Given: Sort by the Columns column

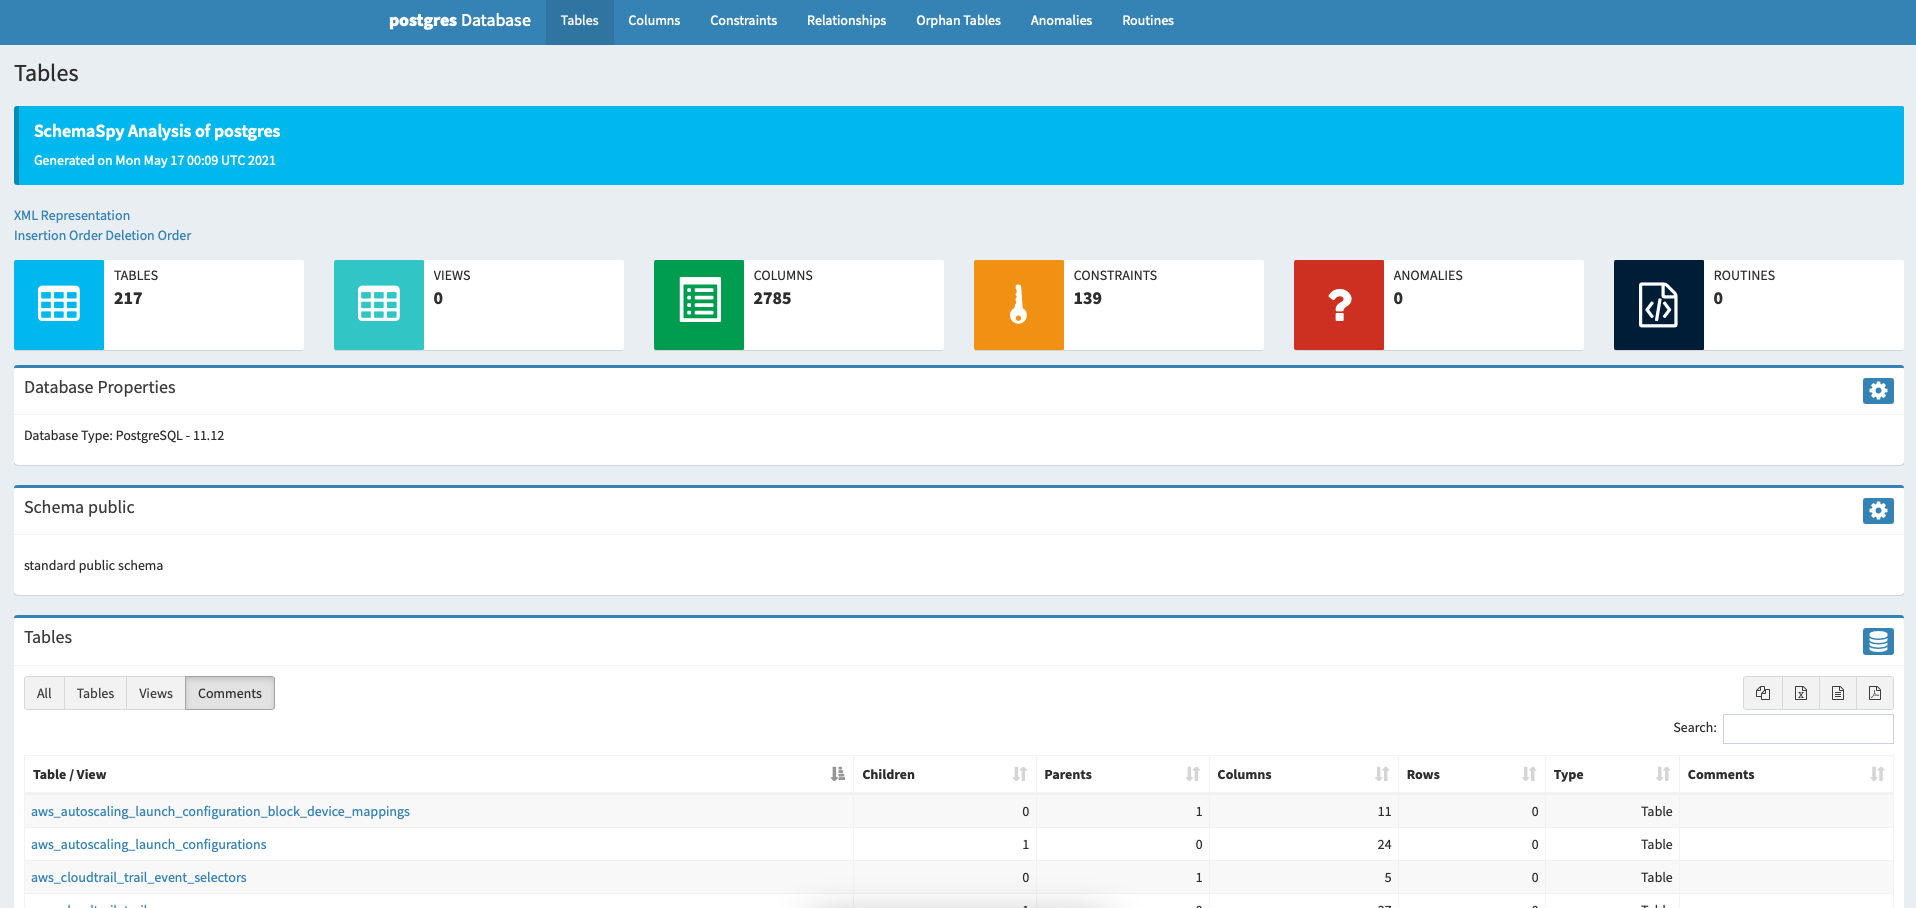Looking at the screenshot, I should [1303, 774].
